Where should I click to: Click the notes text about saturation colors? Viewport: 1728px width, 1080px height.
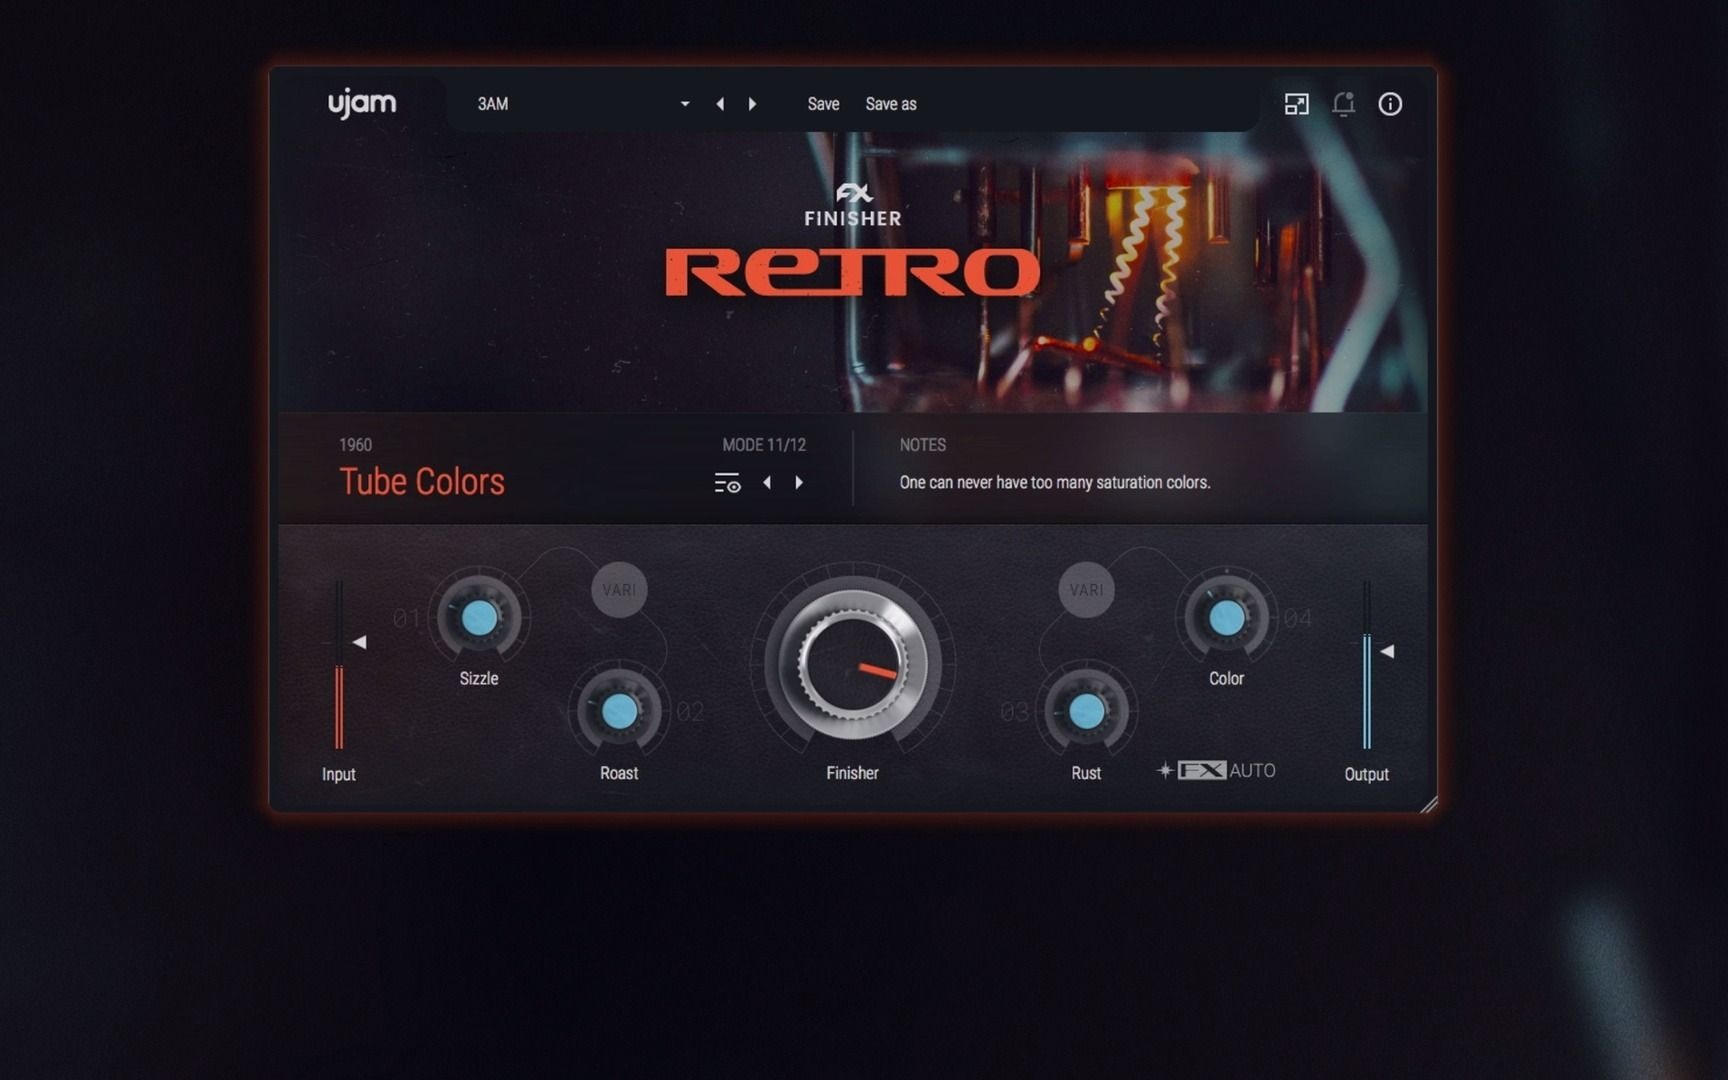click(x=1055, y=482)
